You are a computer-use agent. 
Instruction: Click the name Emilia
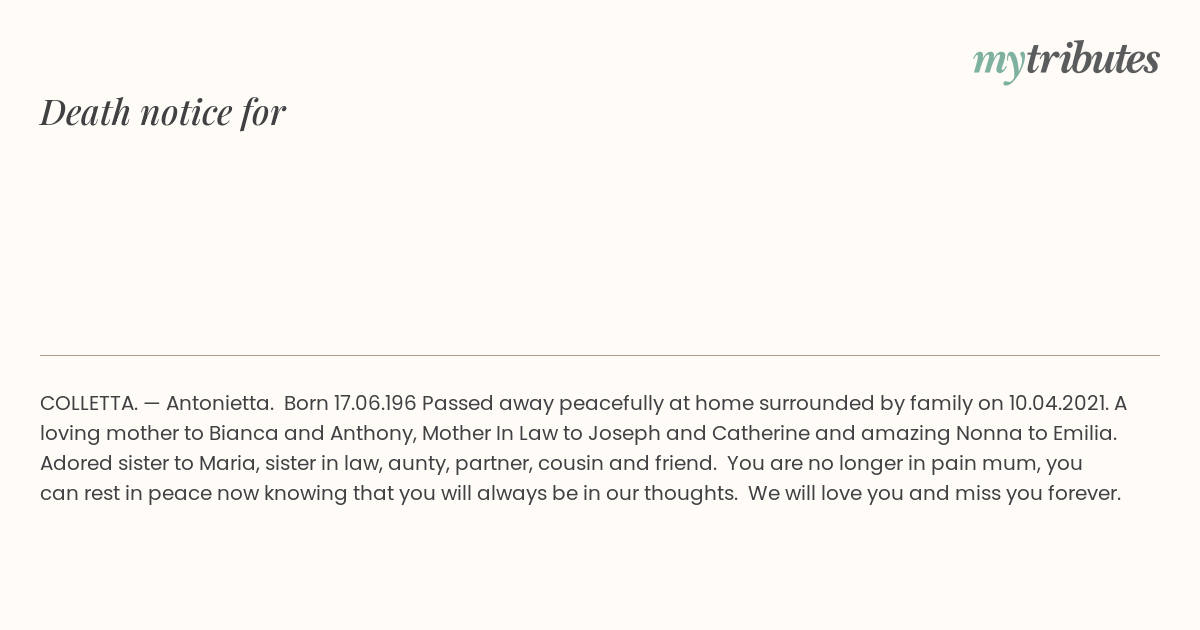1083,433
